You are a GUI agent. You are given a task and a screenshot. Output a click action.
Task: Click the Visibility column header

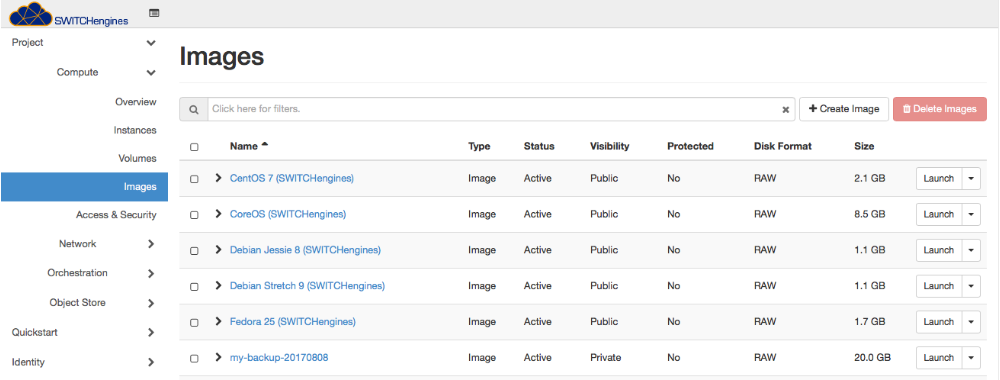click(x=610, y=146)
